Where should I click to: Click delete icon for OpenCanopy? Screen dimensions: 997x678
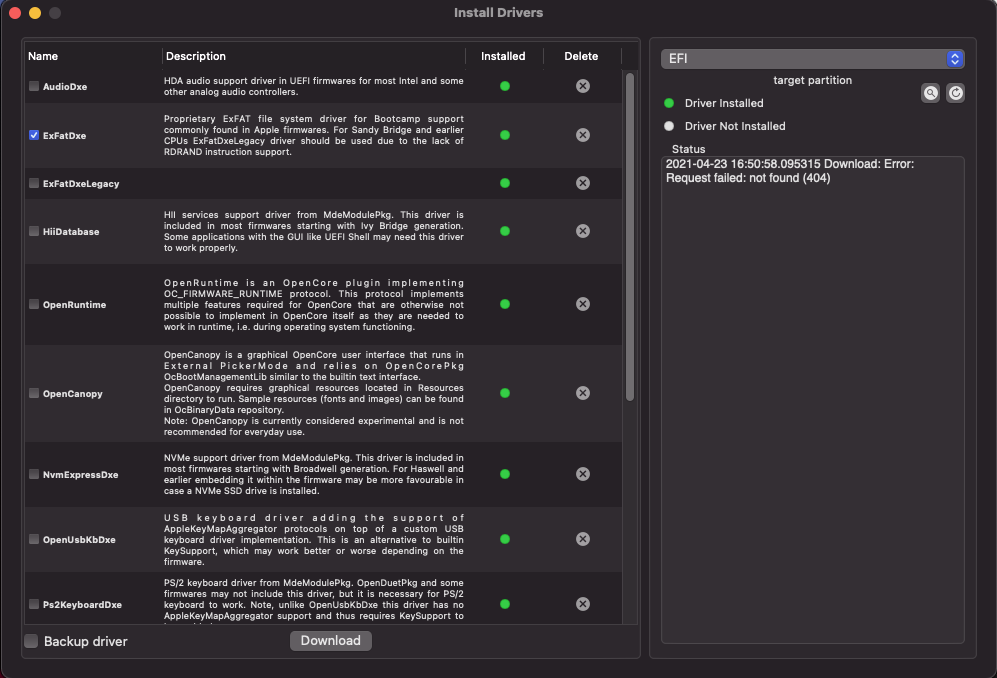[582, 393]
